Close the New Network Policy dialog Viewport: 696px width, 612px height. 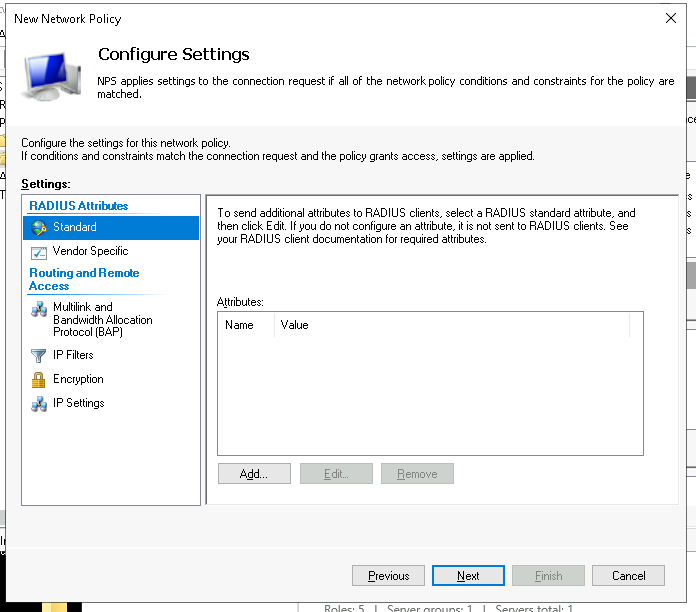tap(670, 18)
